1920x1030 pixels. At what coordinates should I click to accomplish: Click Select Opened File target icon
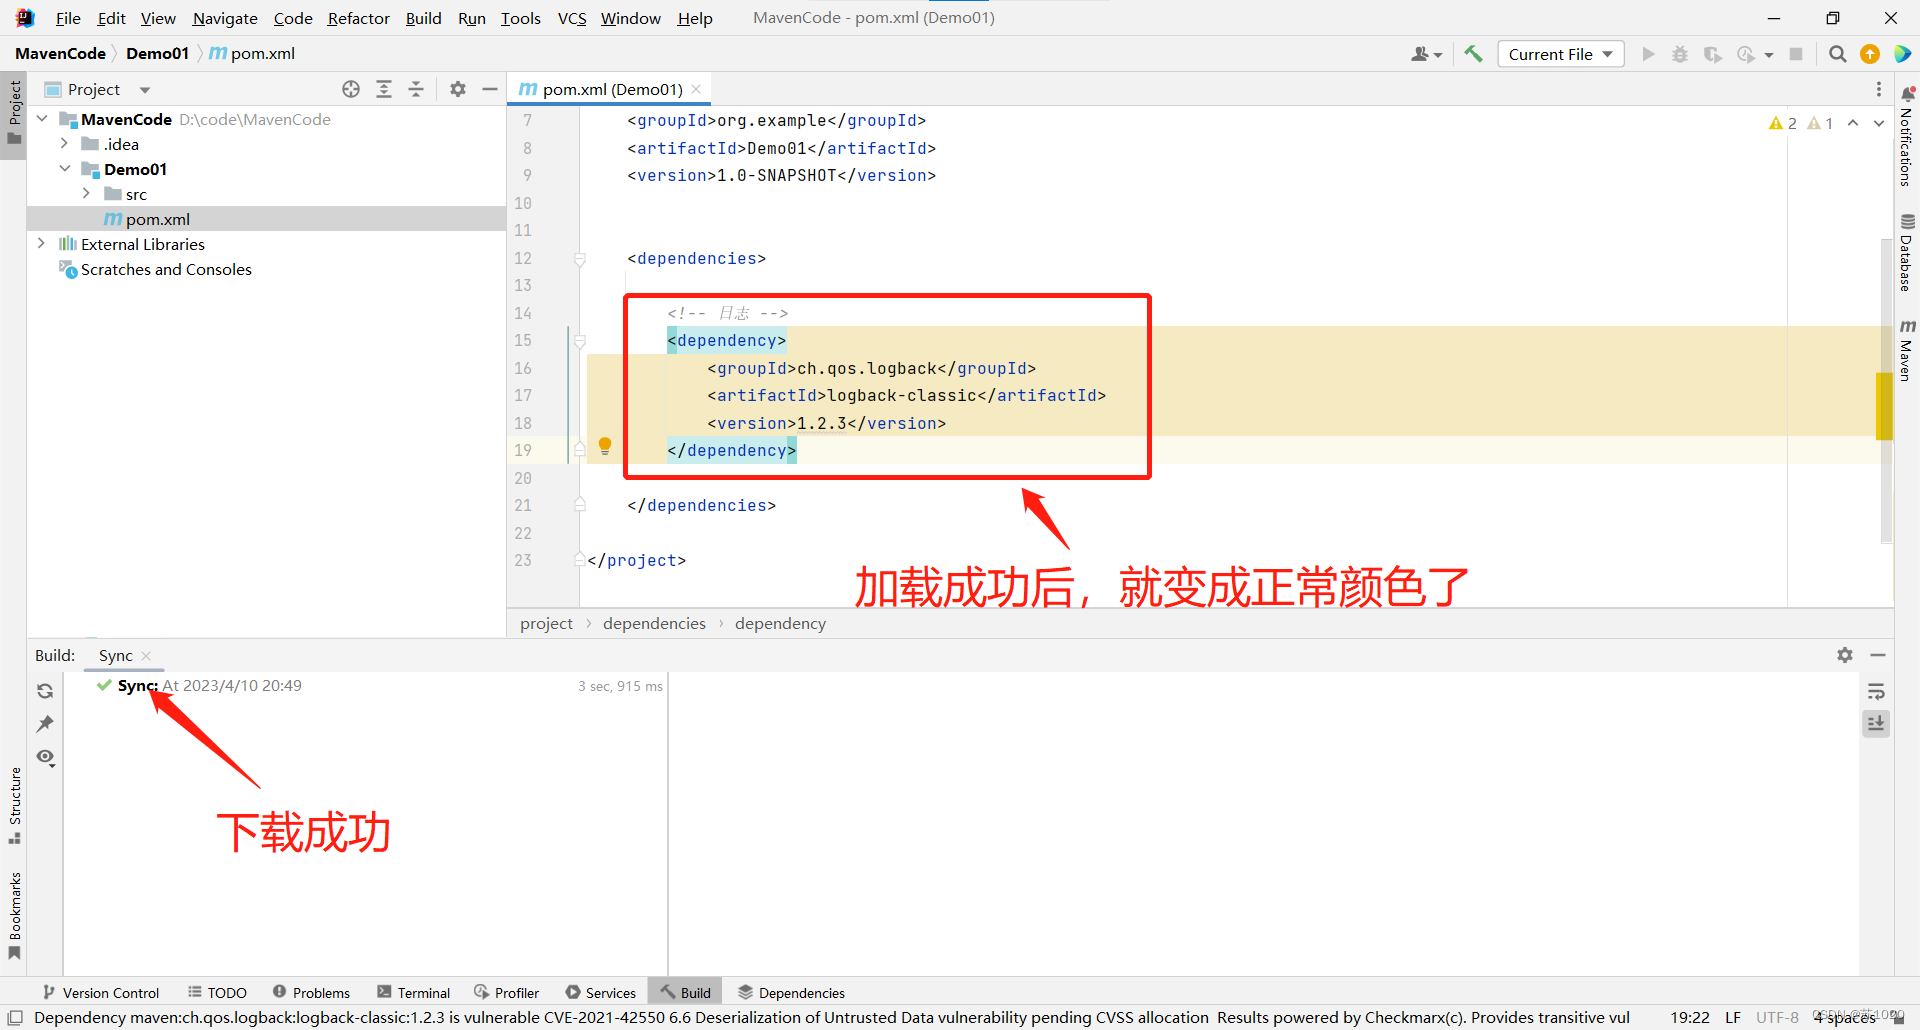click(351, 89)
